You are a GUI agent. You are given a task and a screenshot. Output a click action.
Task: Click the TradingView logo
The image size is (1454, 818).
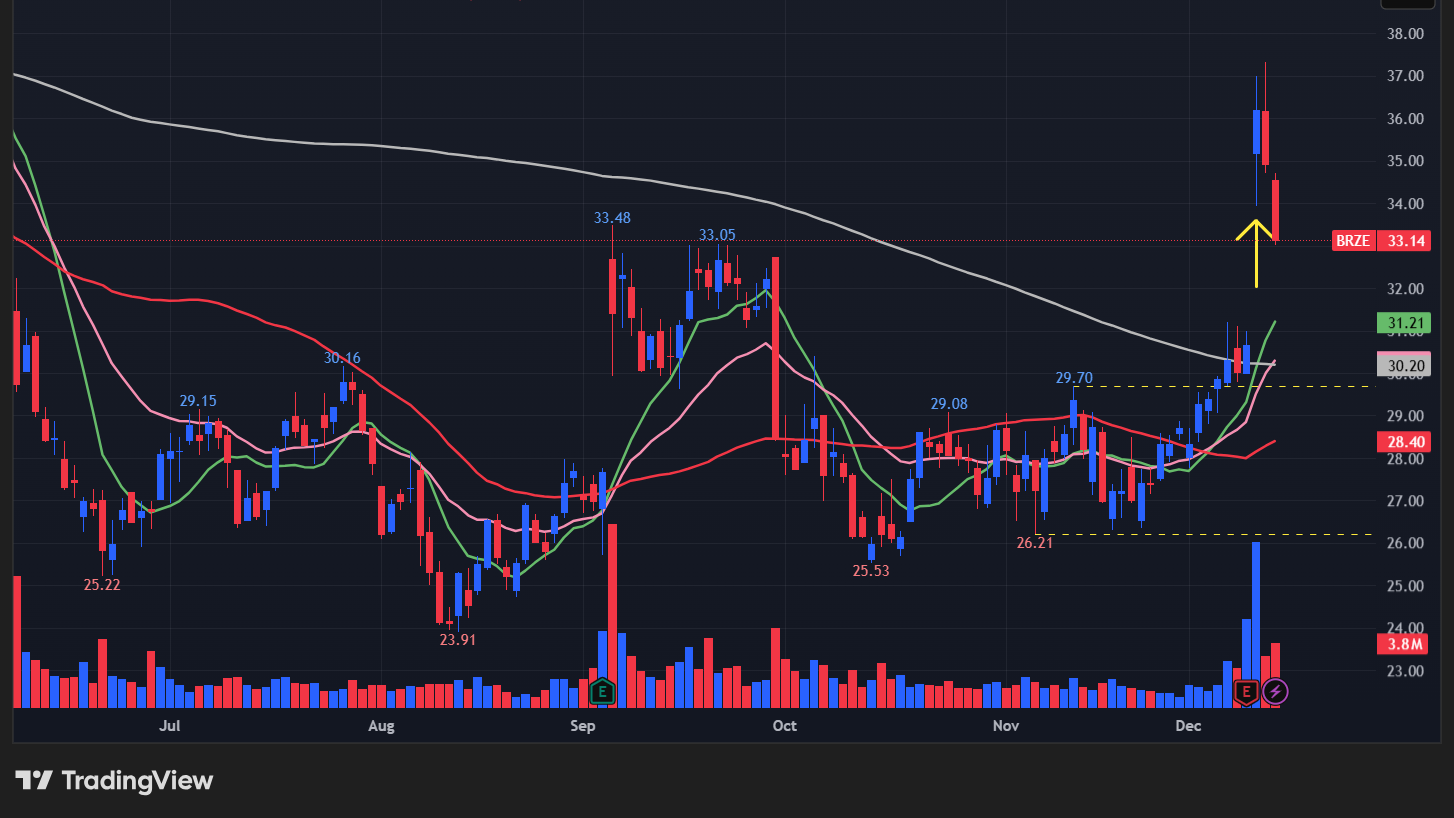(114, 780)
